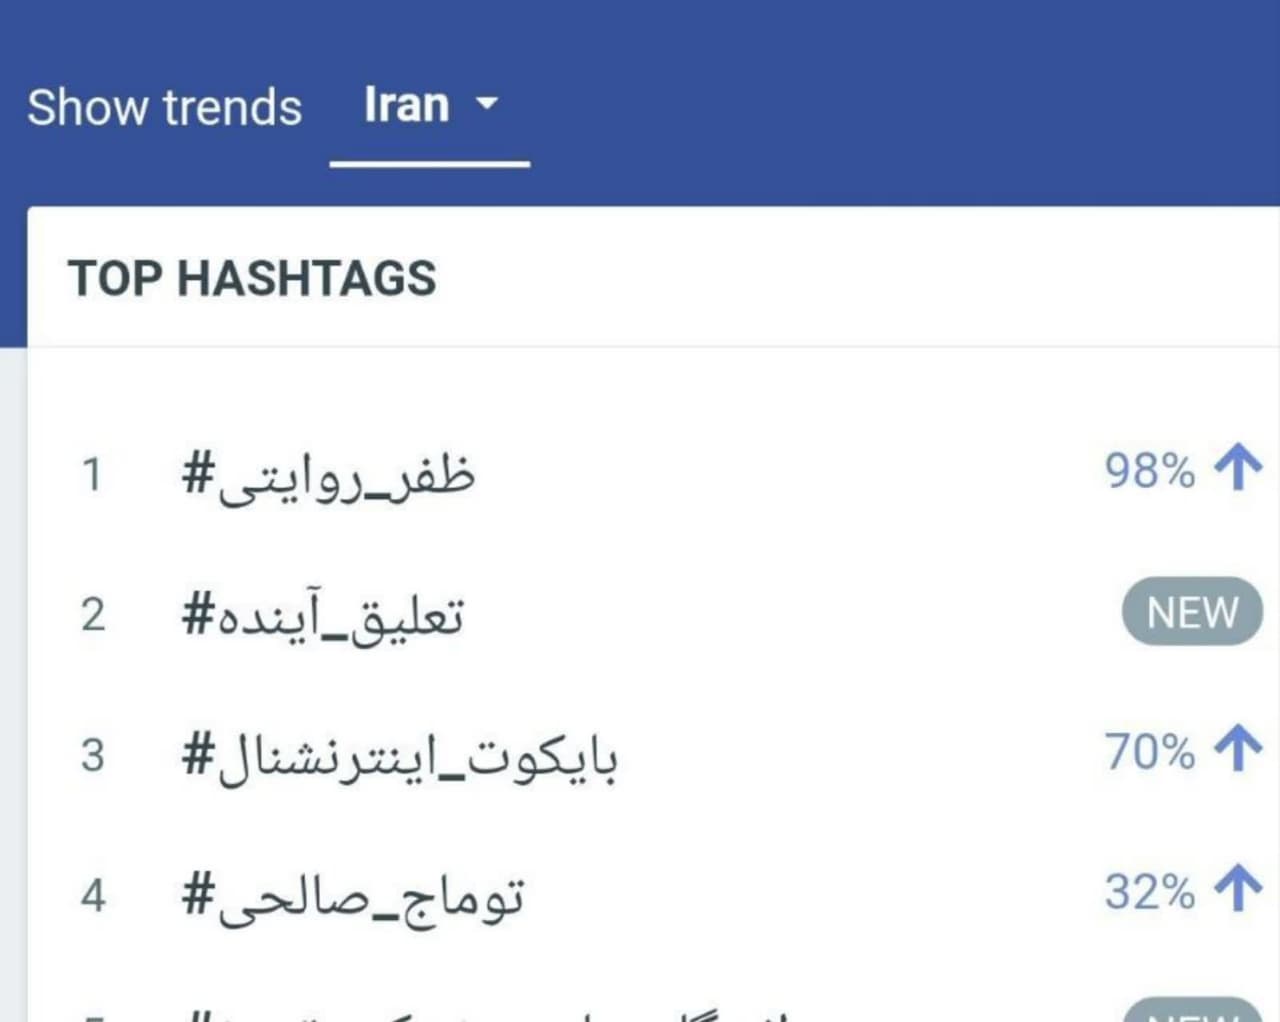Click the arrow icon for #توماج_صالحی
Screen dimensions: 1280x1022
coord(1238,890)
